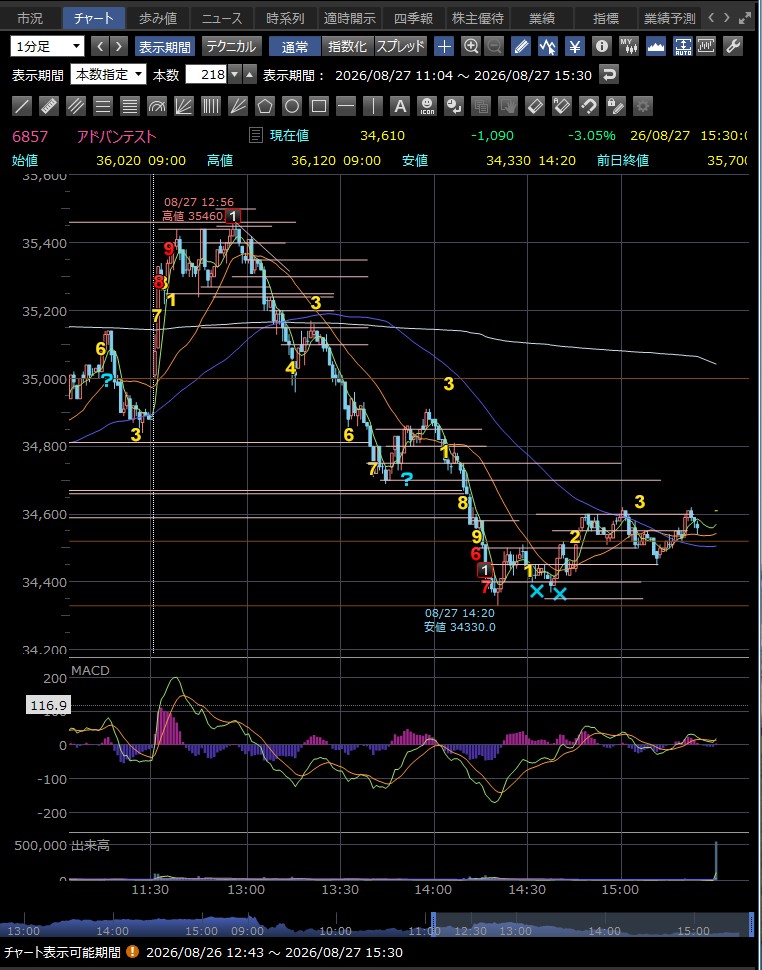The height and width of the screenshot is (970, 762).
Task: Toggle the テクニカル technical indicators button
Action: point(231,46)
